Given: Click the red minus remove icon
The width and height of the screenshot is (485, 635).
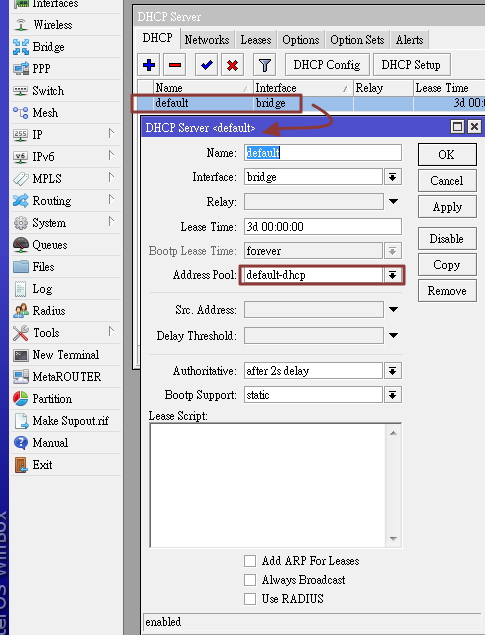Looking at the screenshot, I should [175, 65].
